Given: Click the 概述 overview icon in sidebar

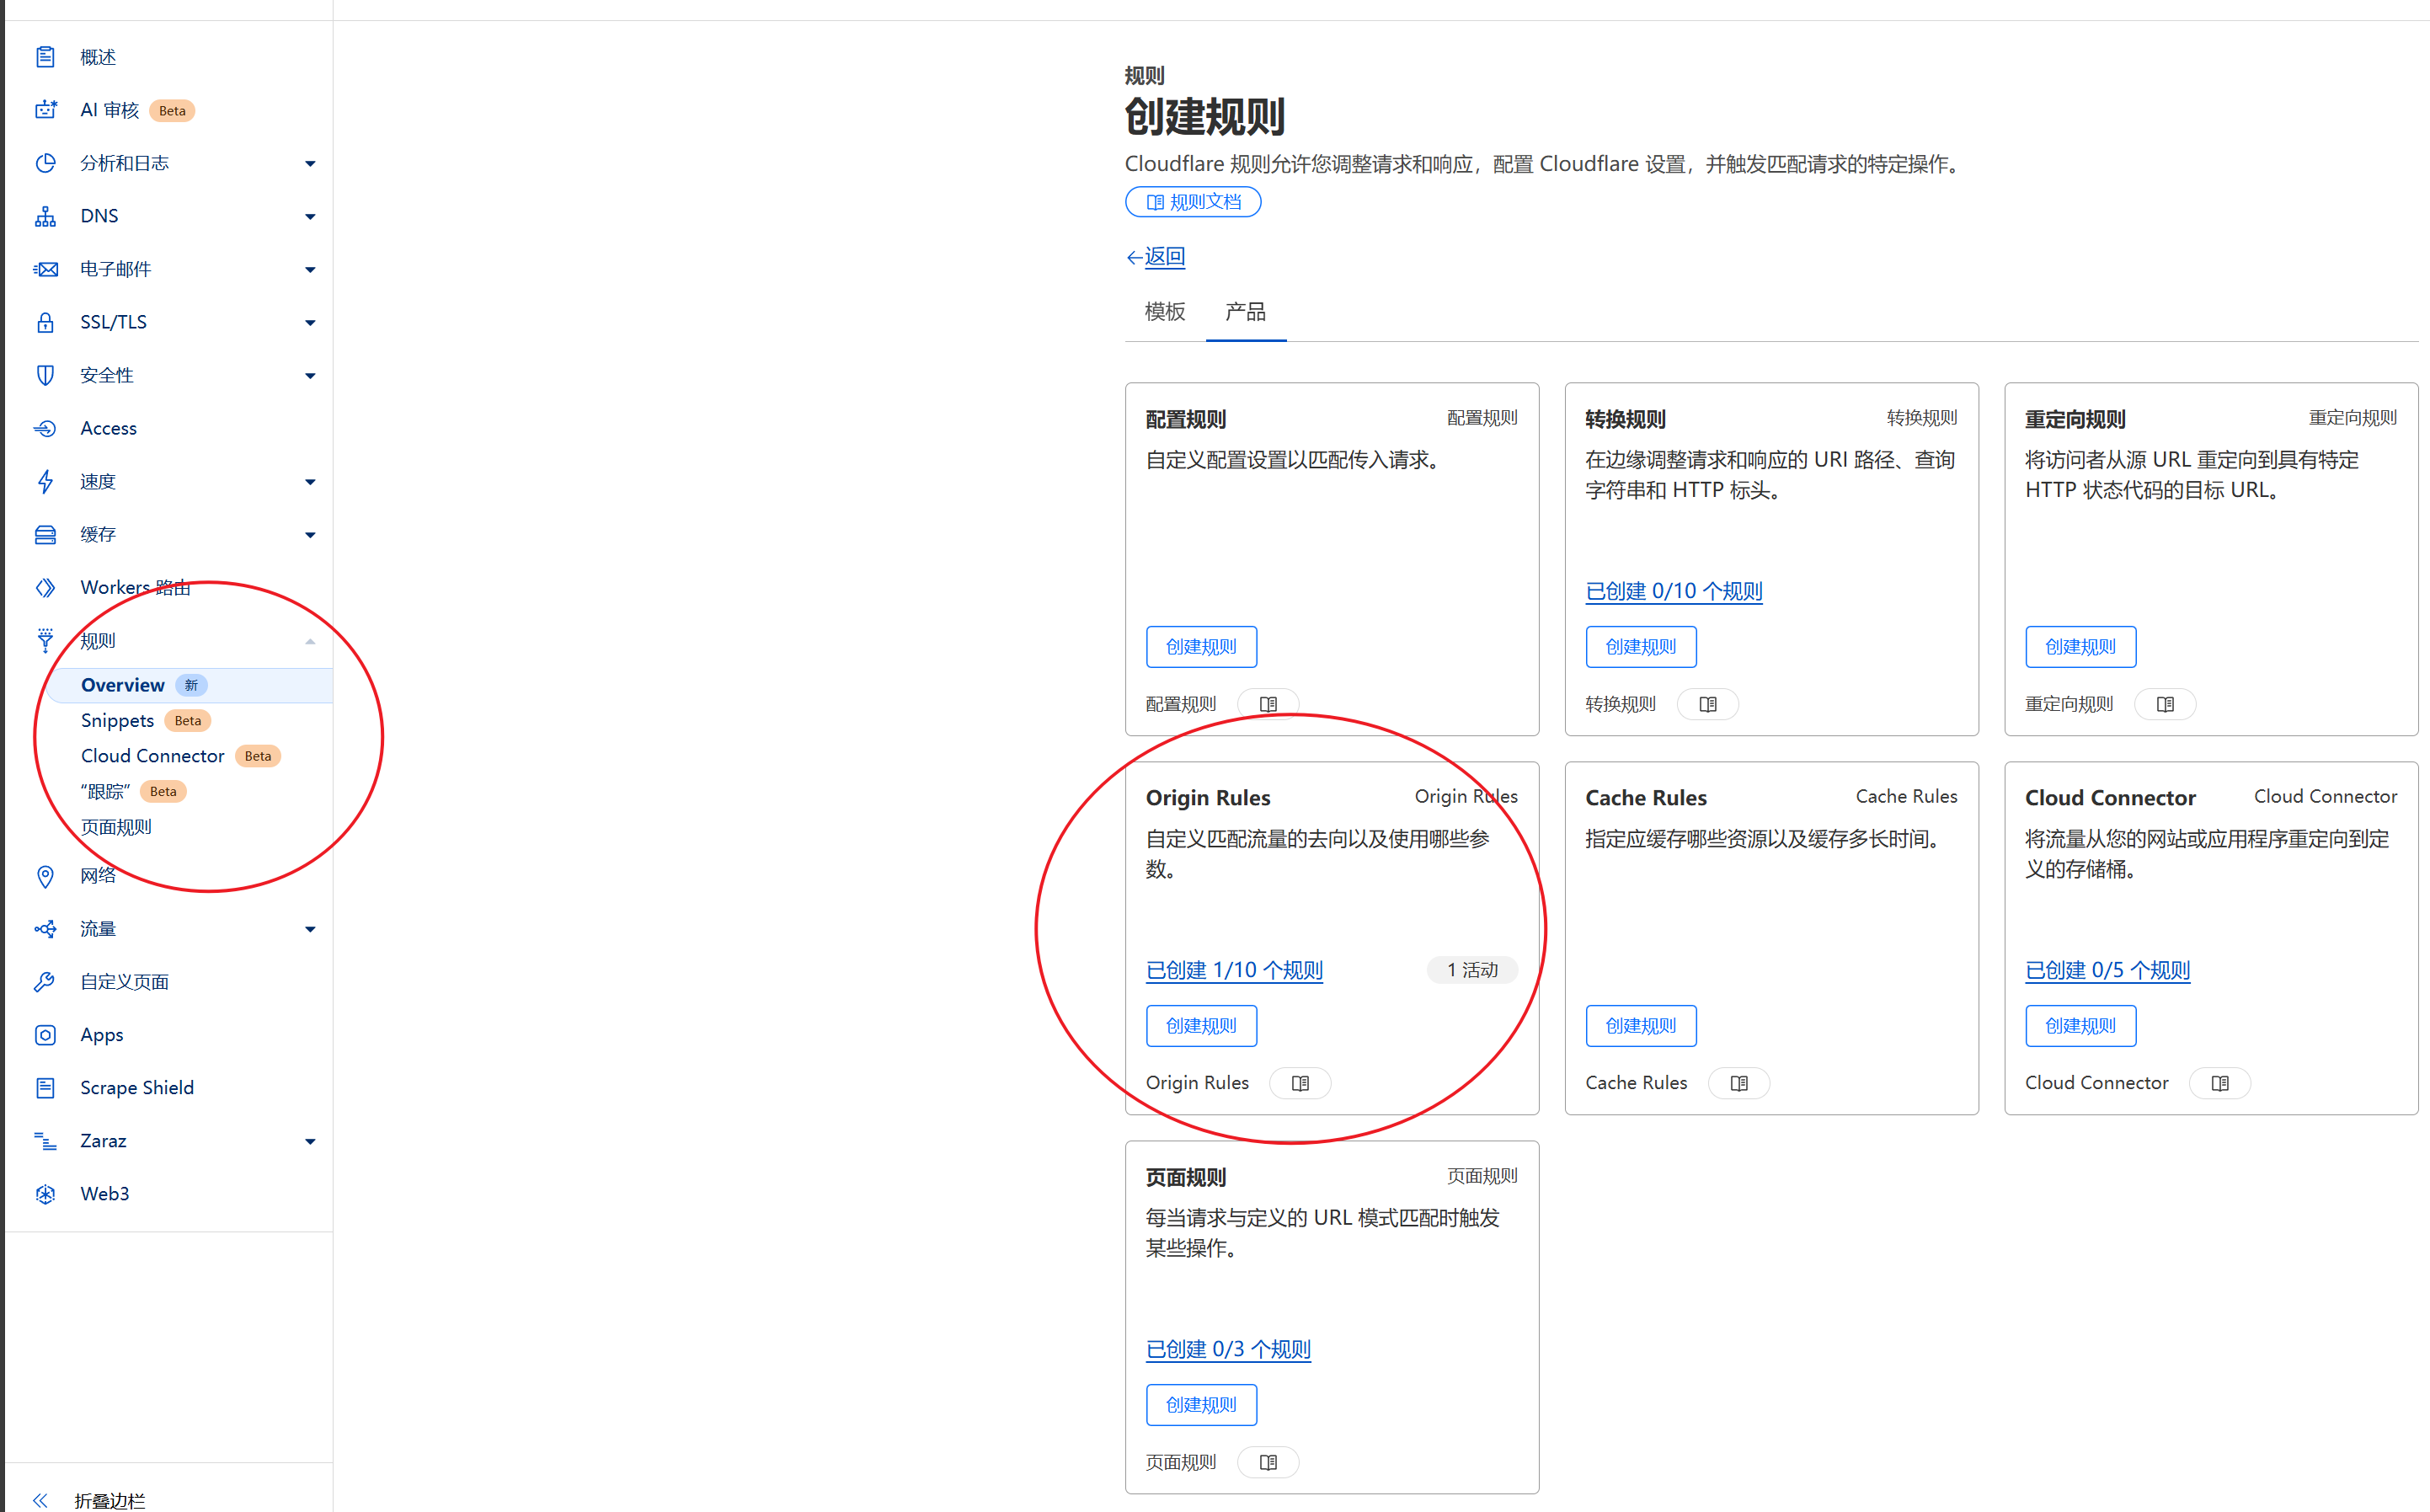Looking at the screenshot, I should 45,57.
